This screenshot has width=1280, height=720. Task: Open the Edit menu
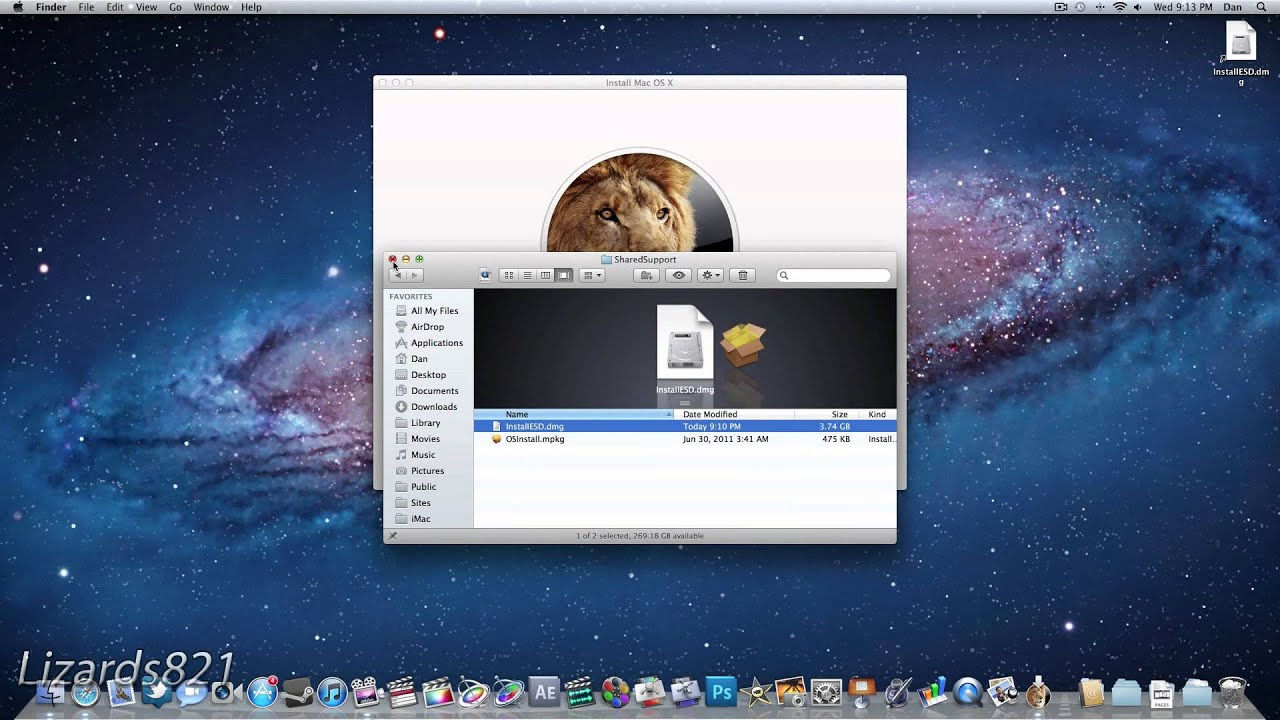tap(115, 7)
